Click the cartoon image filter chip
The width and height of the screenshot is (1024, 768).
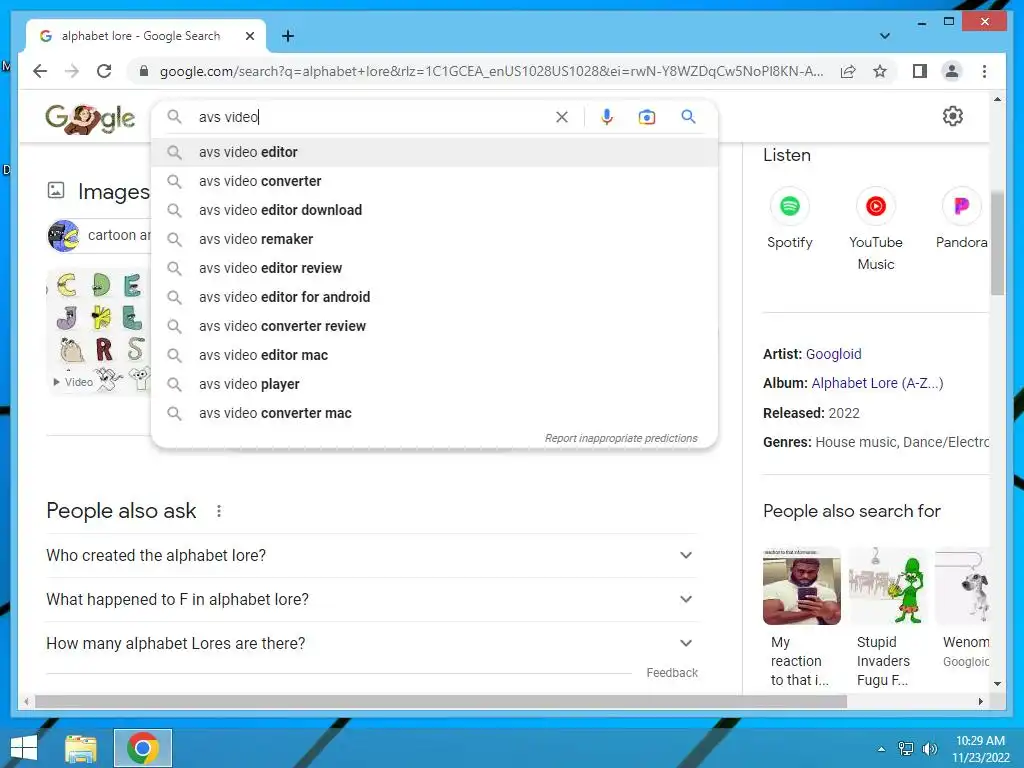pos(99,235)
